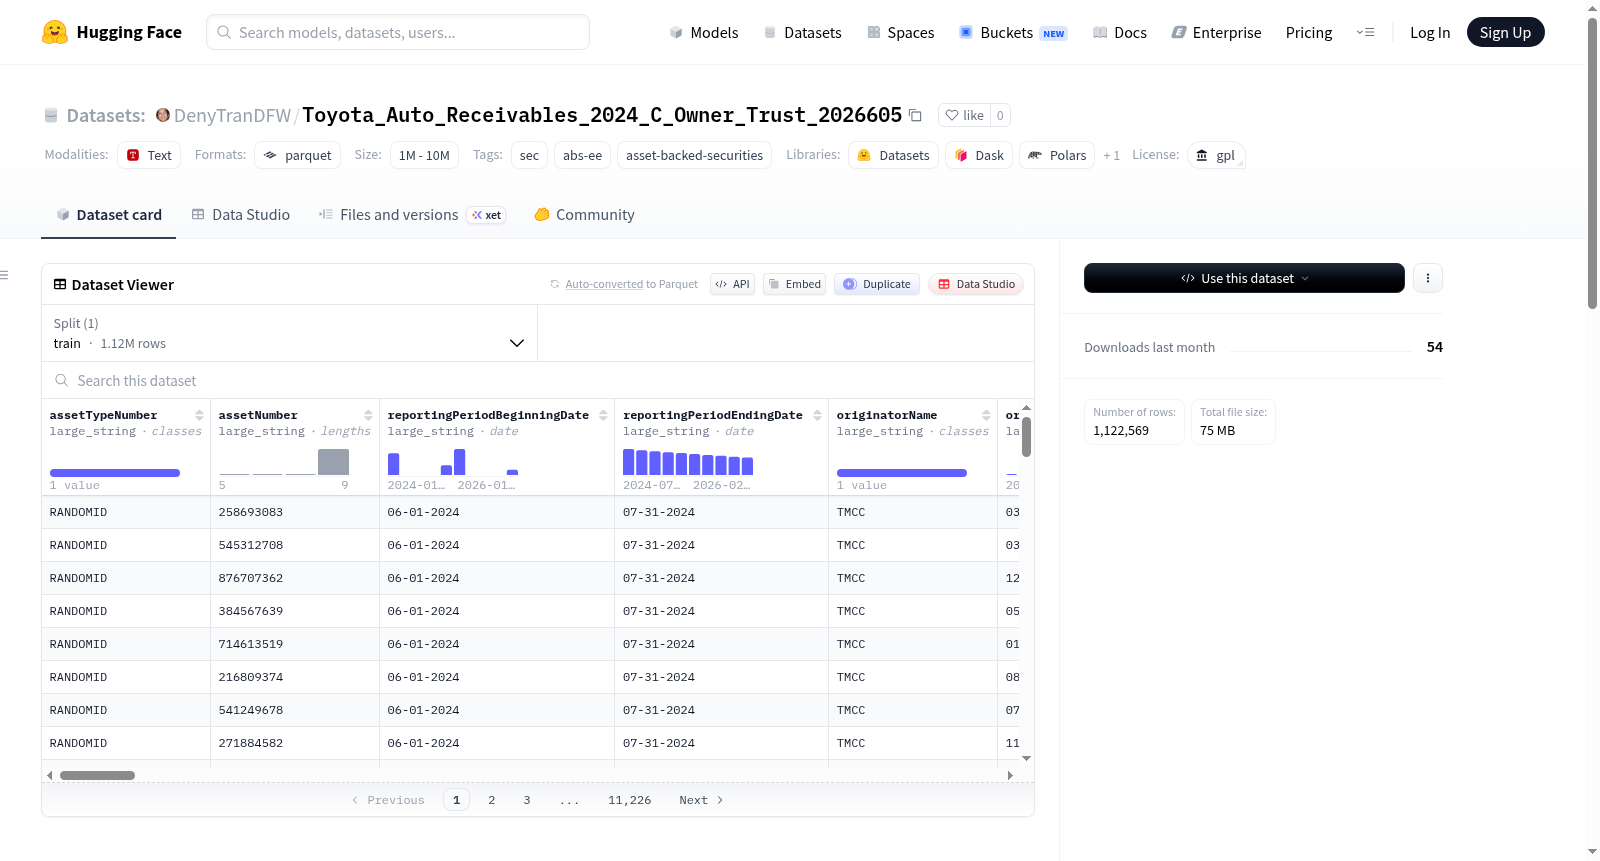Screen dimensions: 1600x861
Task: Click the xet badge on Files tab
Action: 487,215
